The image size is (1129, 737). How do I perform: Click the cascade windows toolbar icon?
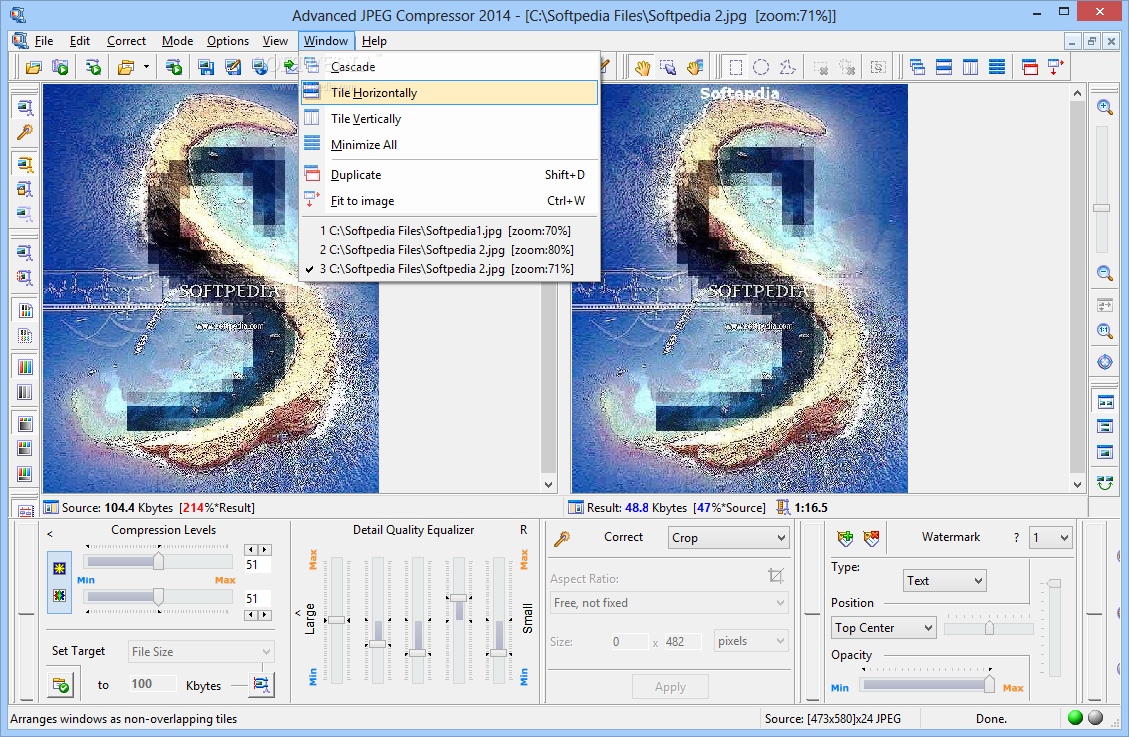(917, 68)
